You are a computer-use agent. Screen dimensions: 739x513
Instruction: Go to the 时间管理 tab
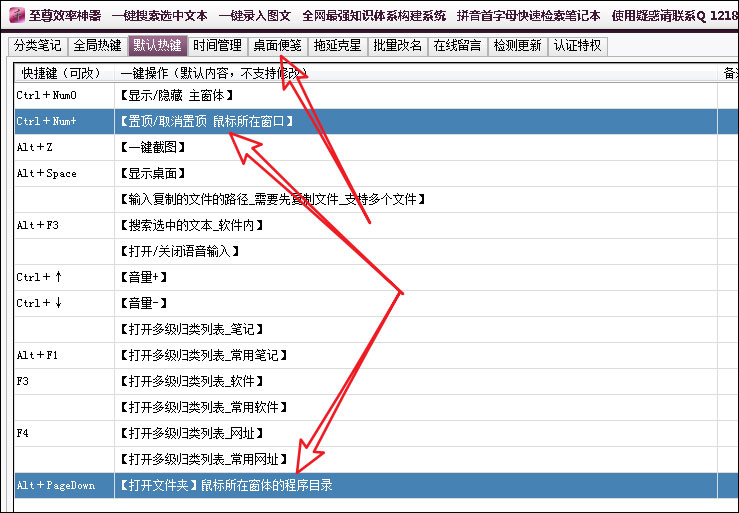click(x=217, y=45)
